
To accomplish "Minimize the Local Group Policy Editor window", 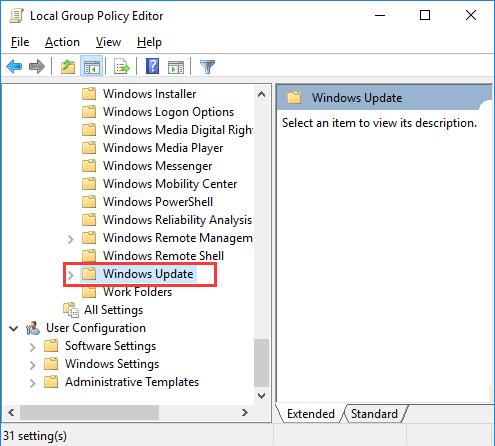I will (380, 15).
